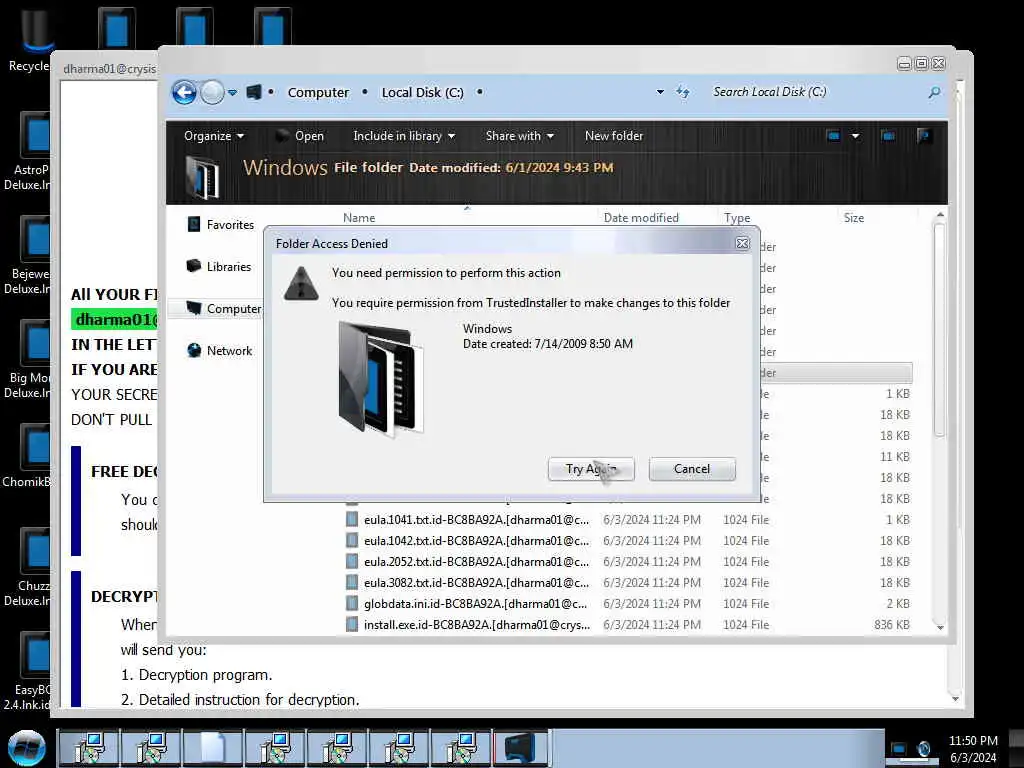Close the Folder Access Denied dialog
The image size is (1024, 768).
pos(743,243)
